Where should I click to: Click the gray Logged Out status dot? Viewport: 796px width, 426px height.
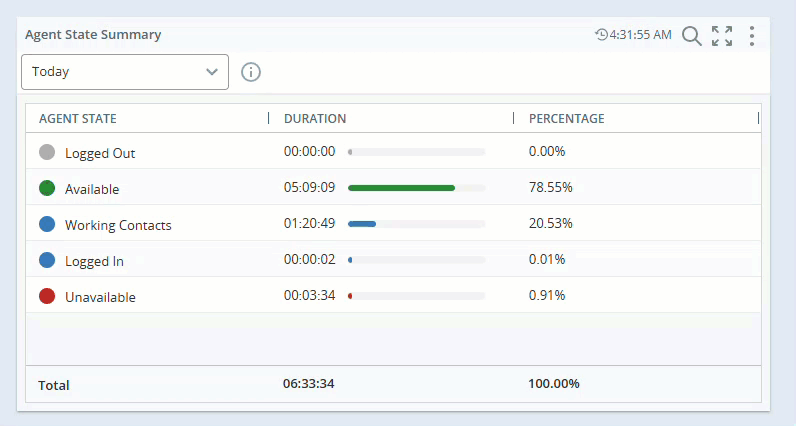[x=47, y=153]
